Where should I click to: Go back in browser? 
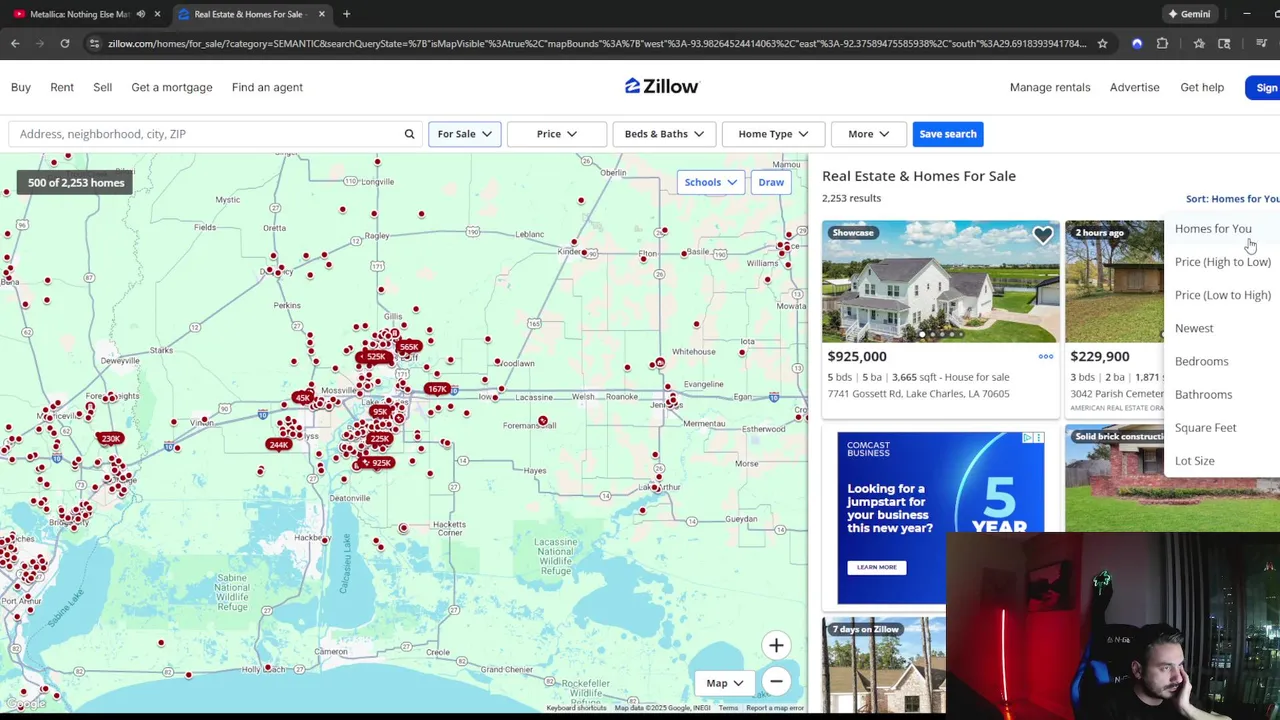15,43
